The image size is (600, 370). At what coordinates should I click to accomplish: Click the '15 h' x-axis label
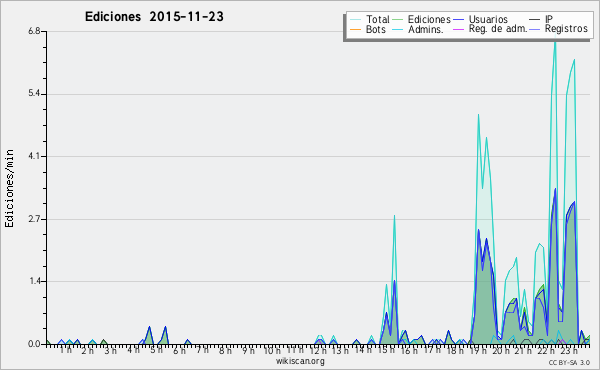[x=386, y=350]
